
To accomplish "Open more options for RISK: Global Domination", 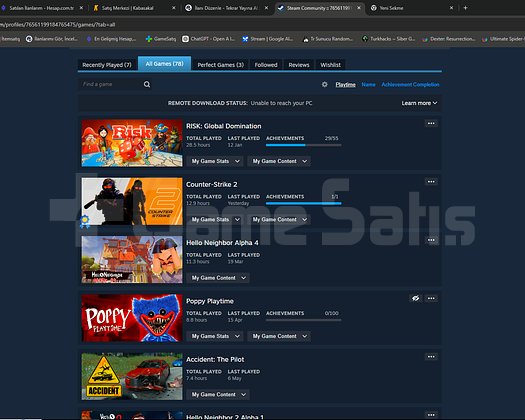I will click(431, 124).
